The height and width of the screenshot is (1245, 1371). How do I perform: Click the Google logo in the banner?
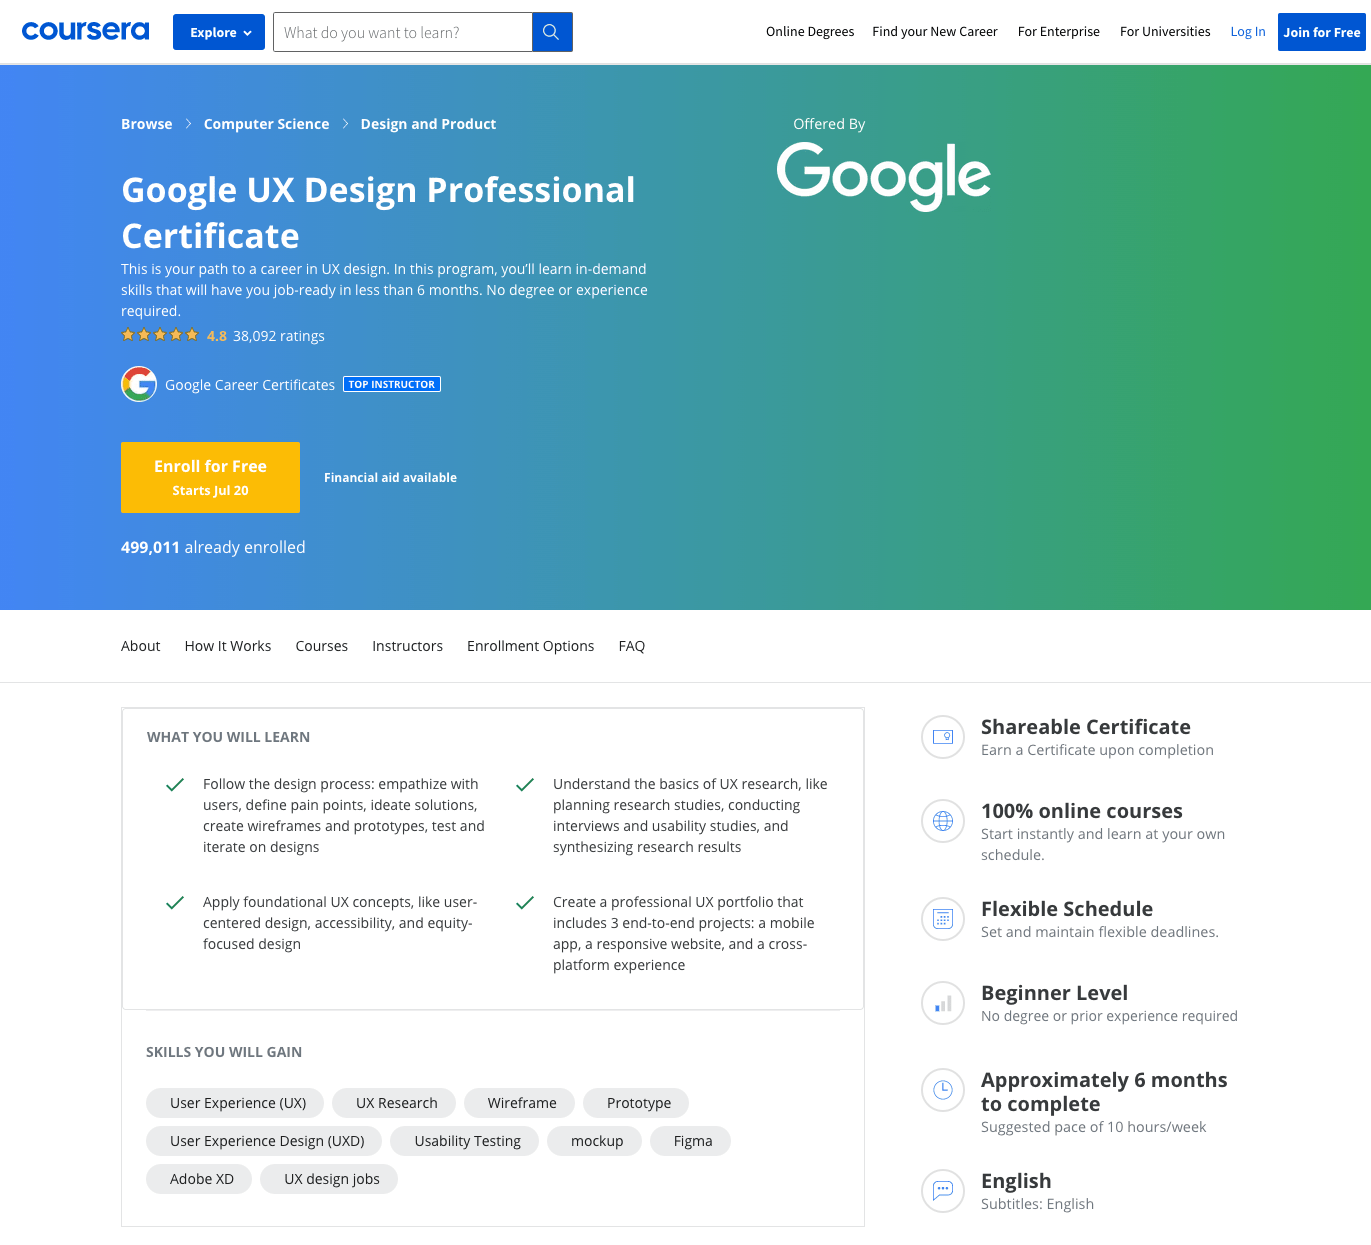tap(883, 176)
